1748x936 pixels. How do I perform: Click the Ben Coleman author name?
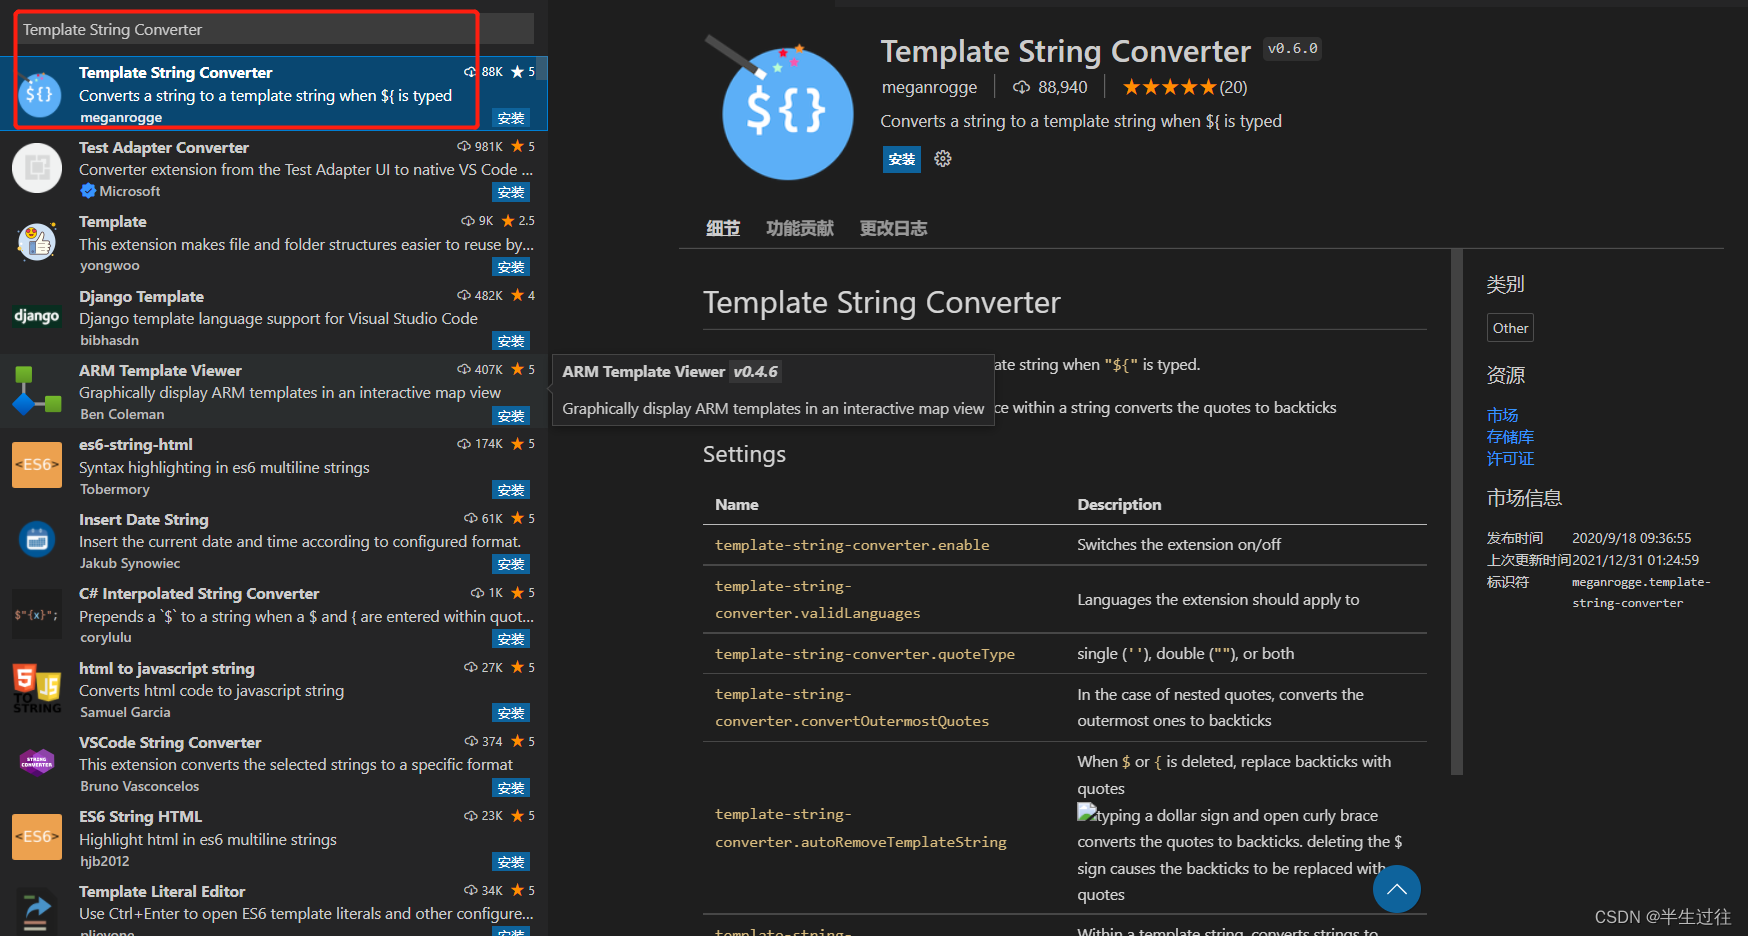[122, 415]
